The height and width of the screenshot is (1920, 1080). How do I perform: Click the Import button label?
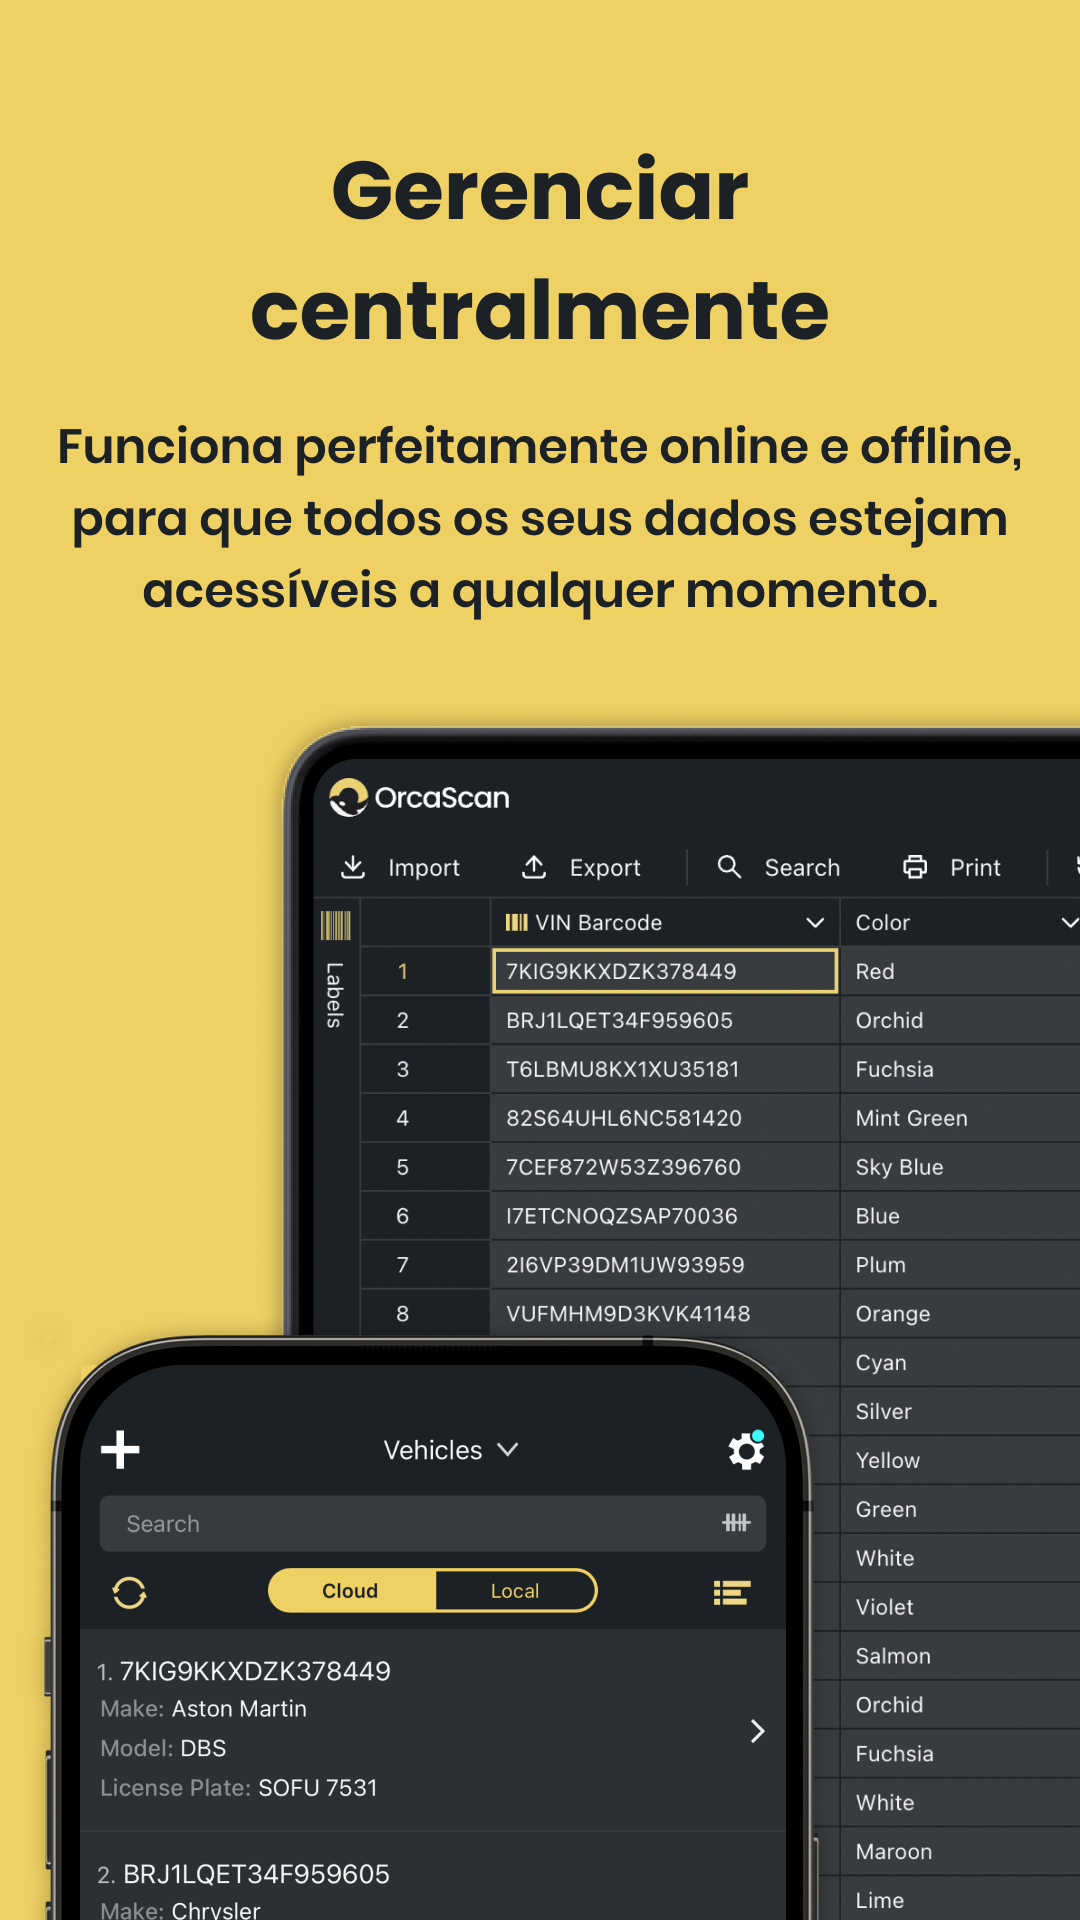tap(424, 868)
